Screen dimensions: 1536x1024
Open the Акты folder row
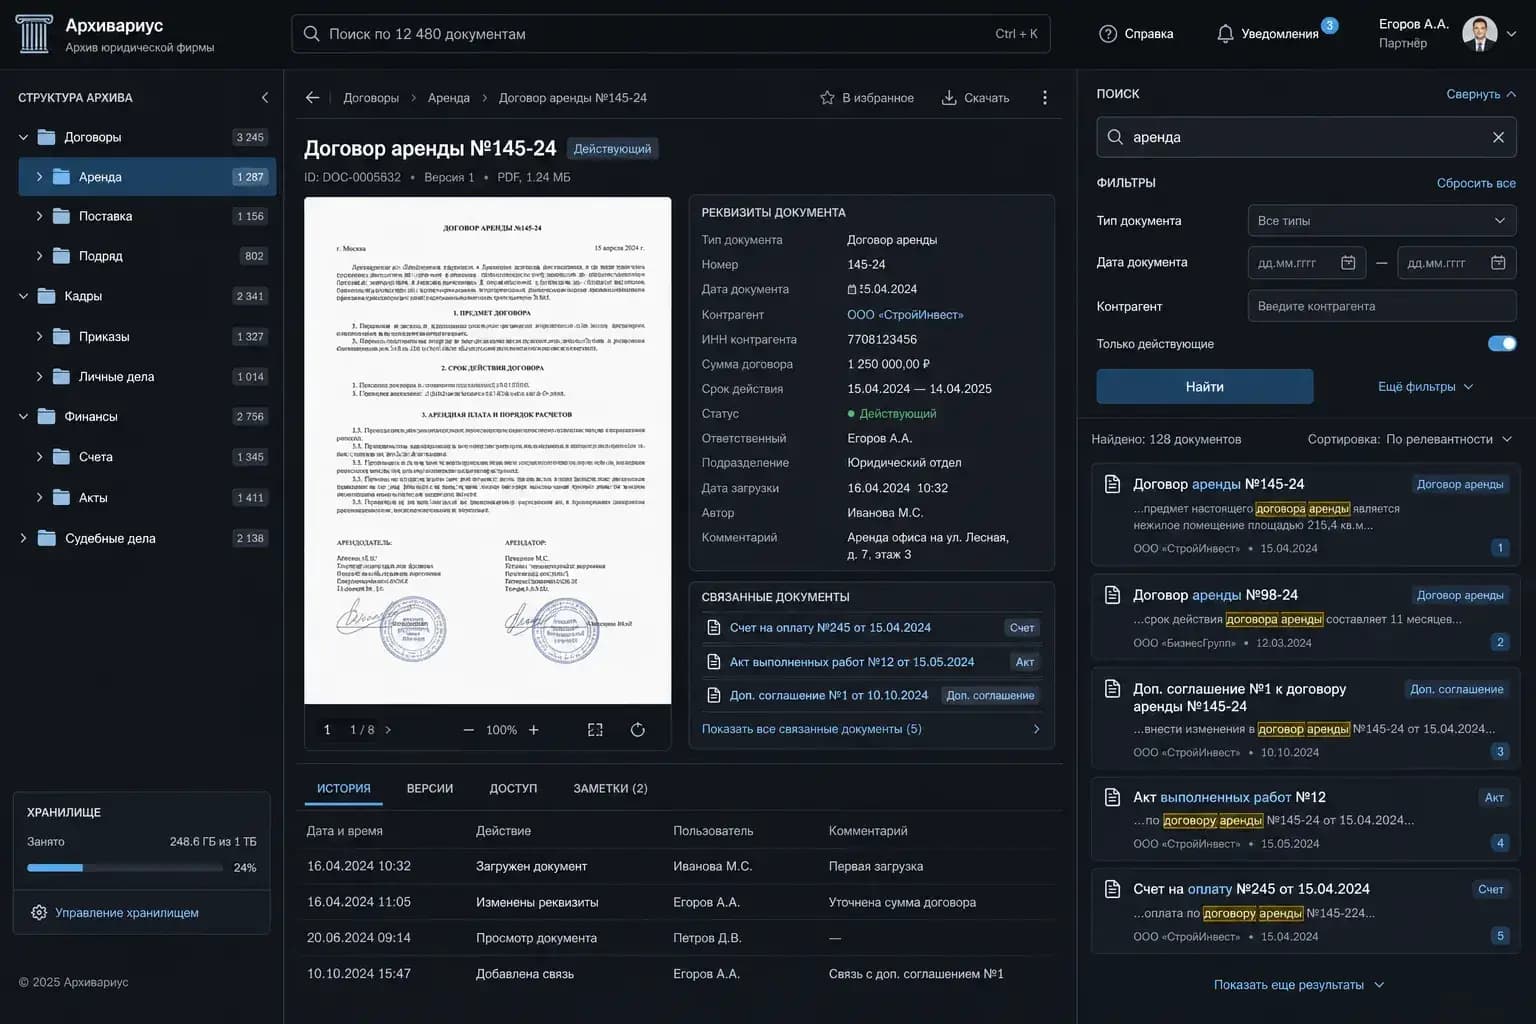point(147,498)
